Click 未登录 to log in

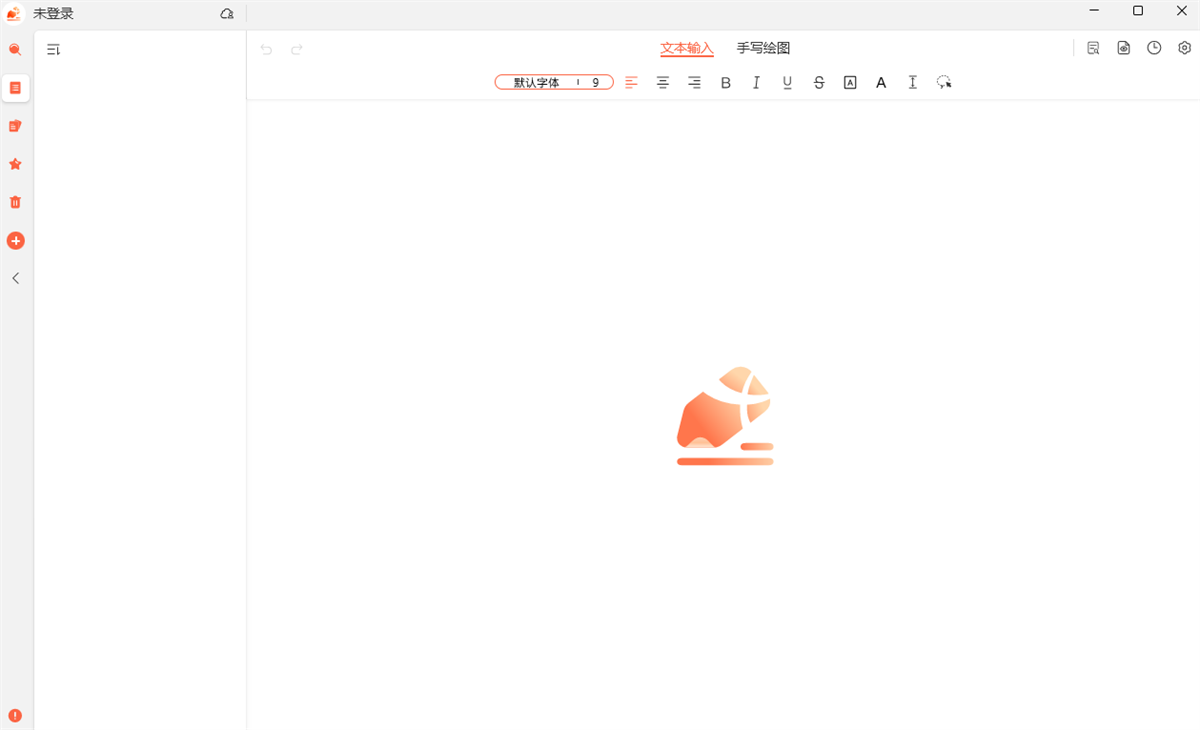[x=53, y=14]
